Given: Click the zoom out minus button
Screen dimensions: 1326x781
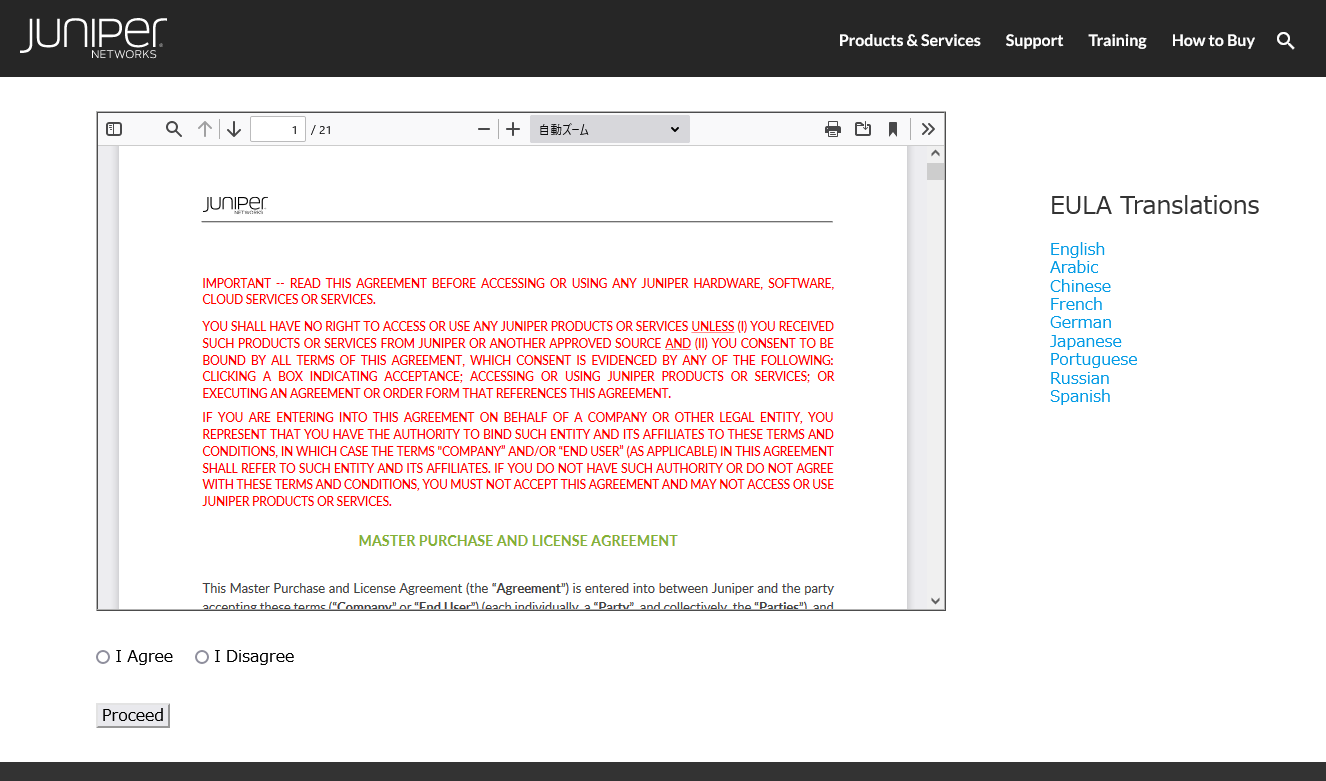Looking at the screenshot, I should pos(484,129).
